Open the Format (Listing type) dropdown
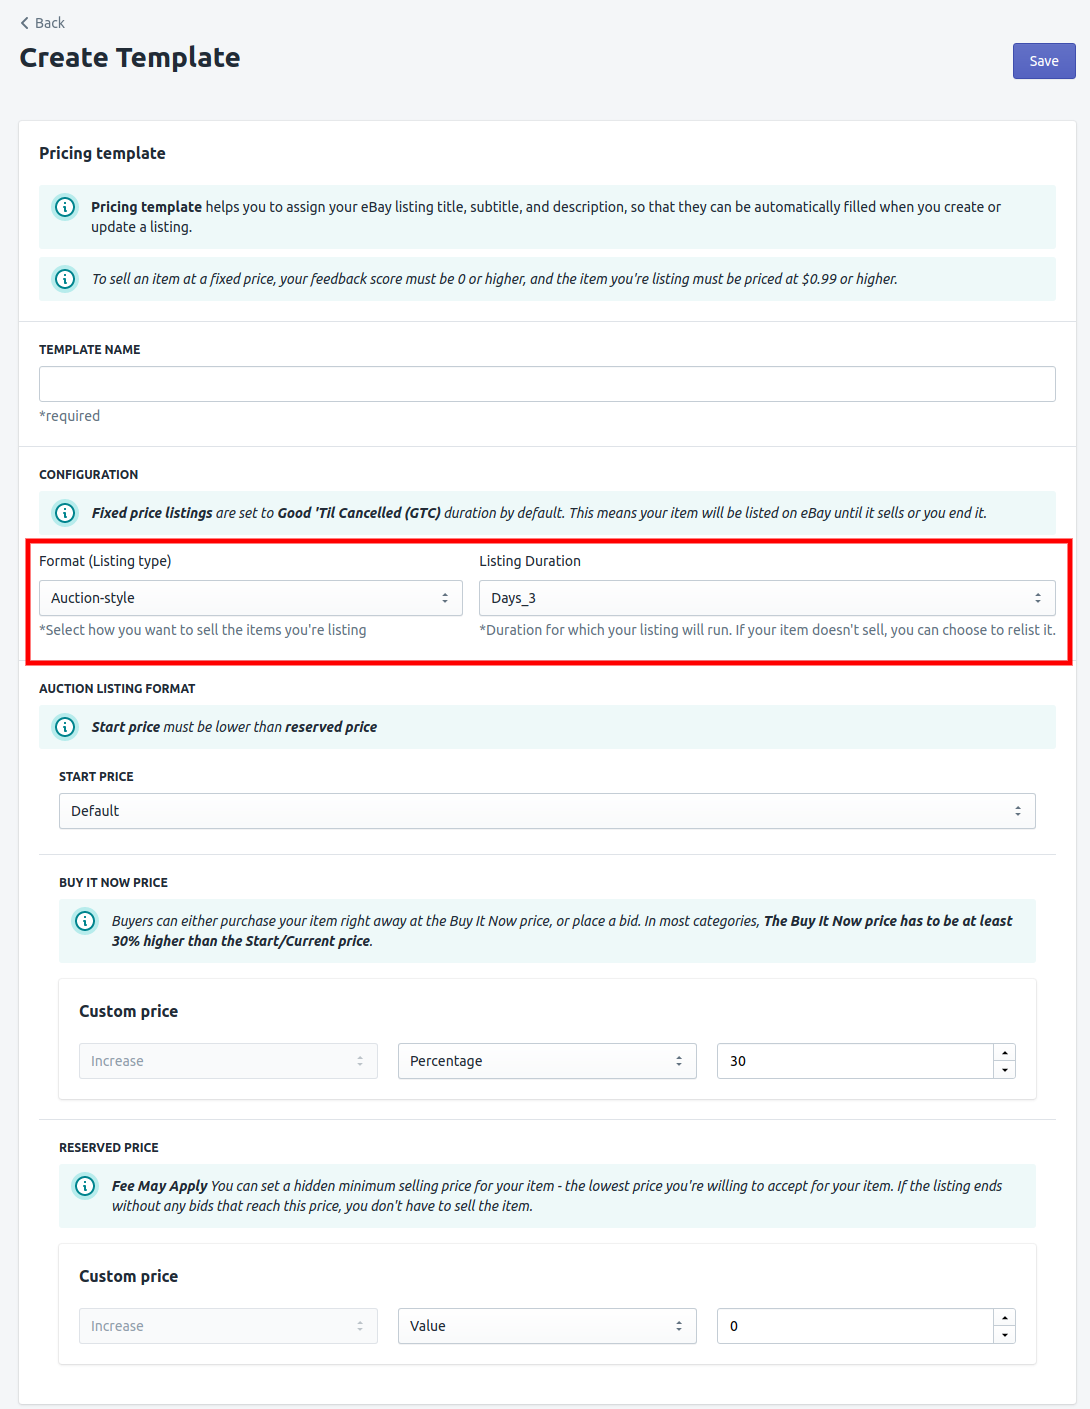This screenshot has width=1090, height=1409. (x=250, y=598)
